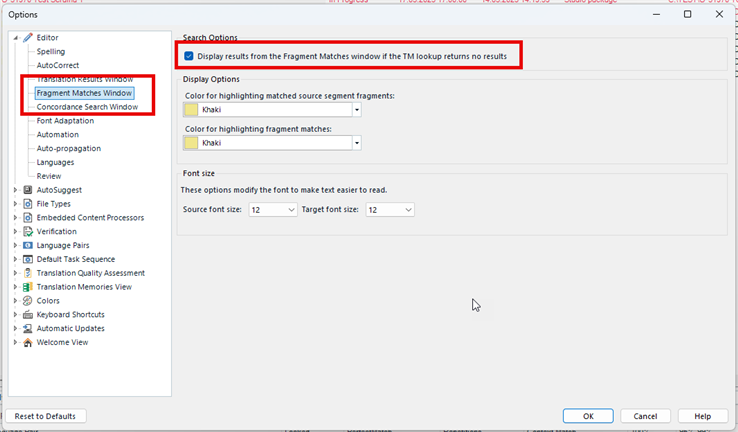Expand the Translation Quality Assessment node
738x432 pixels.
tap(16, 273)
